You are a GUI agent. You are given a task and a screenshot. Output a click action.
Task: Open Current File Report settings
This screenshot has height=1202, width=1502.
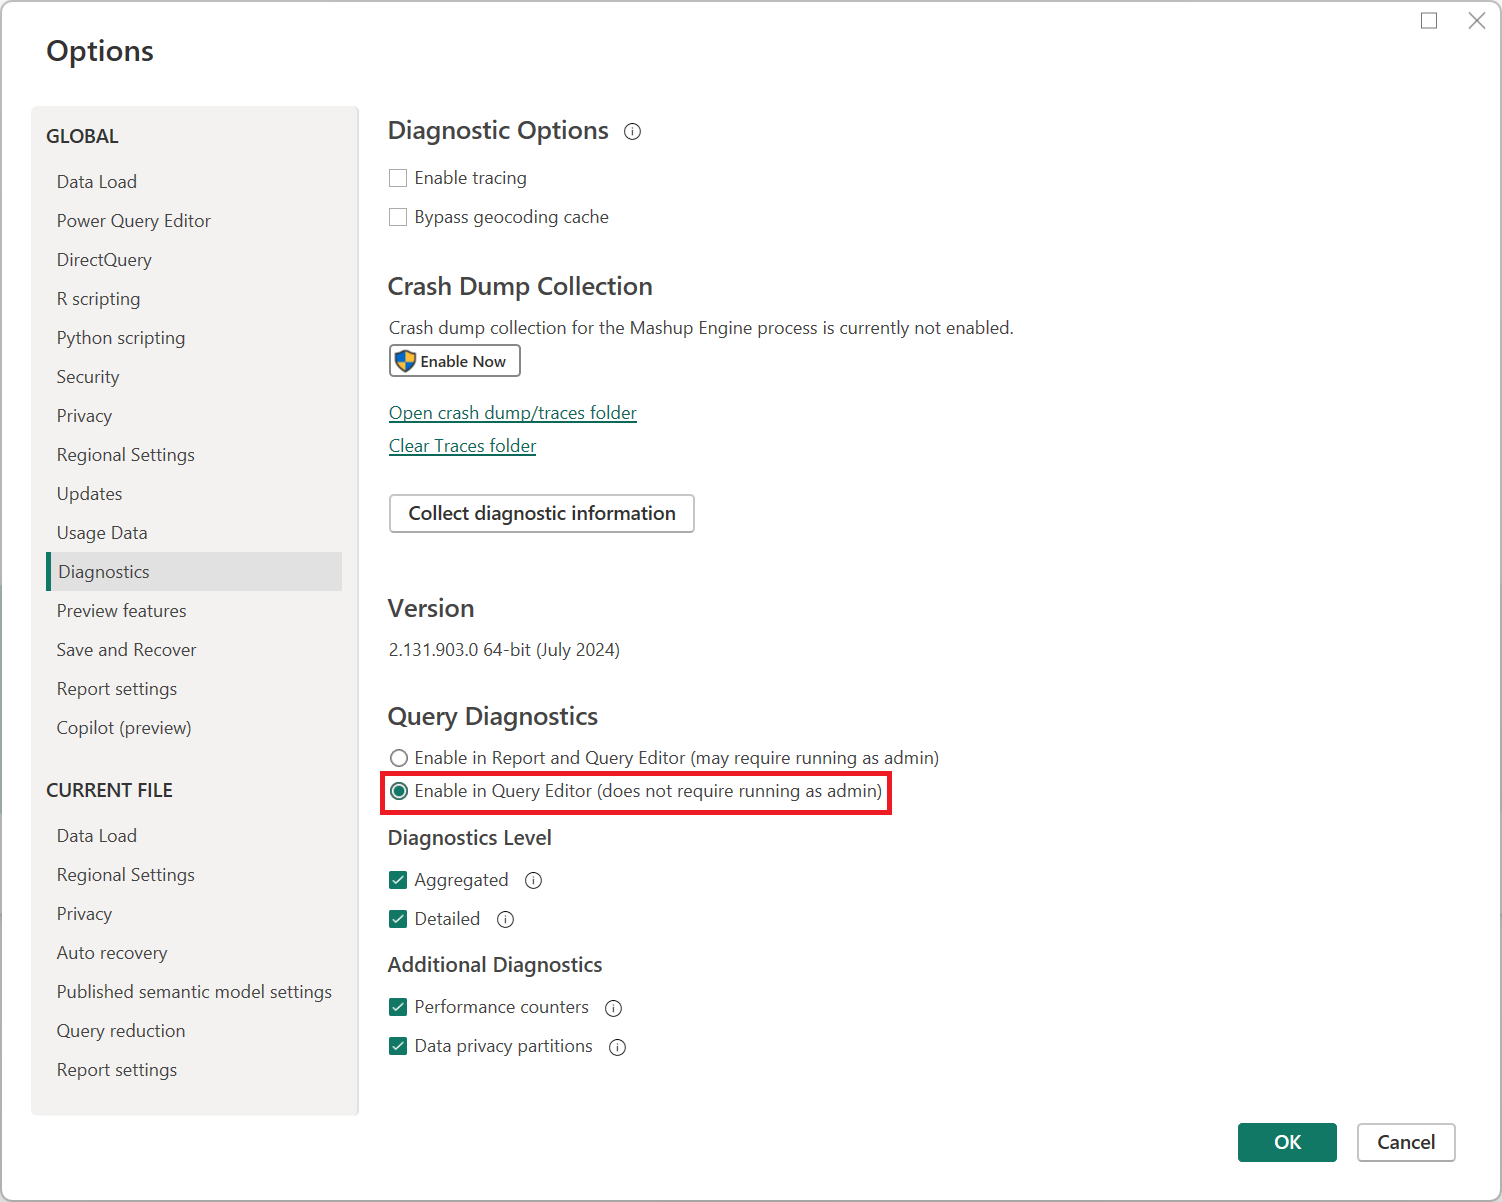coord(194,1070)
